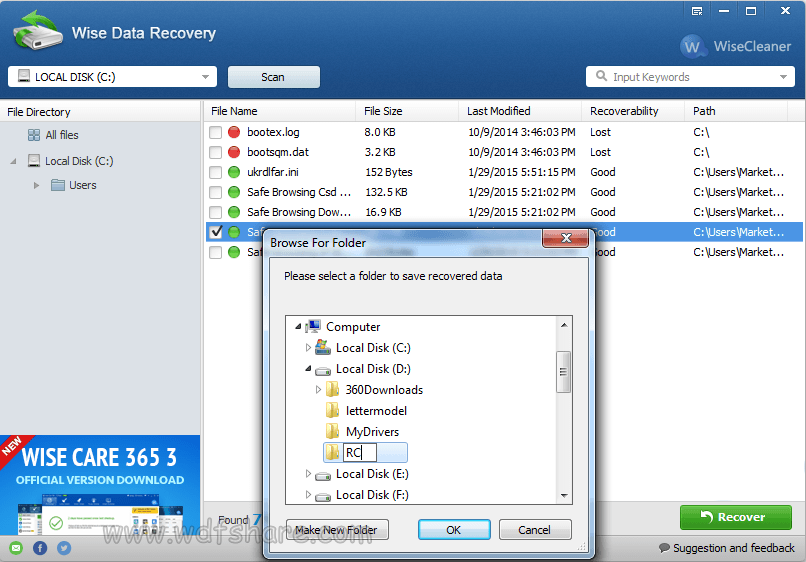Image resolution: width=806 pixels, height=562 pixels.
Task: Click the lettermodel folder icon
Action: click(x=332, y=411)
